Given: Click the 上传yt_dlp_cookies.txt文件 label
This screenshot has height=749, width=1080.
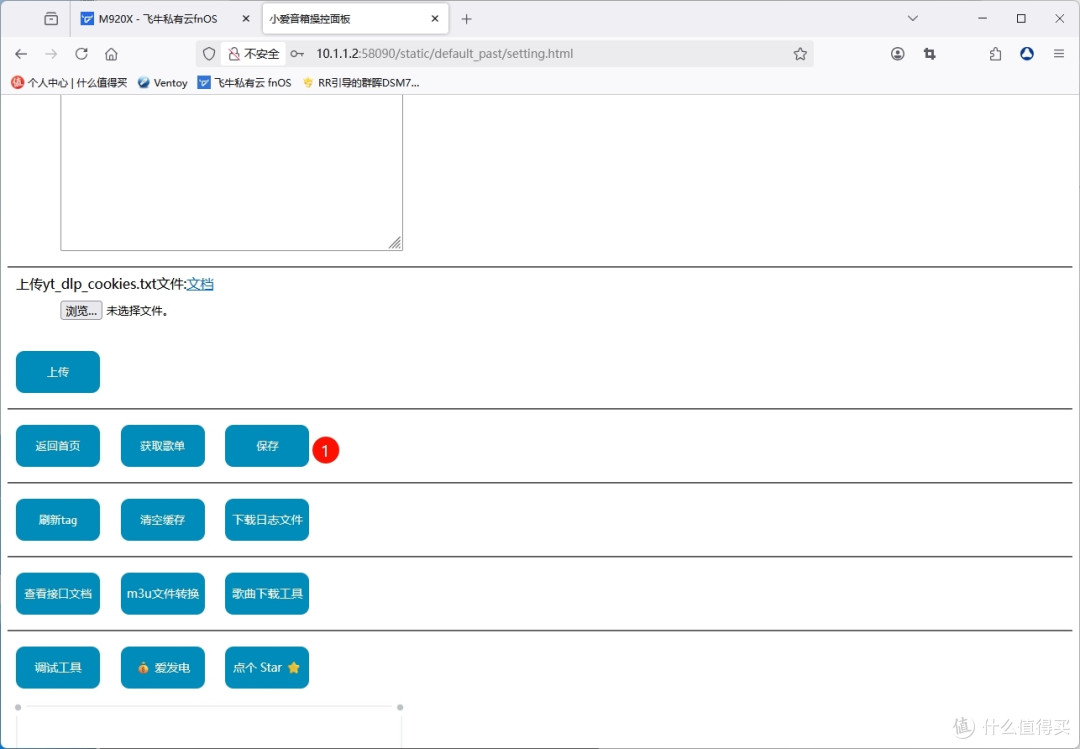Looking at the screenshot, I should (101, 284).
